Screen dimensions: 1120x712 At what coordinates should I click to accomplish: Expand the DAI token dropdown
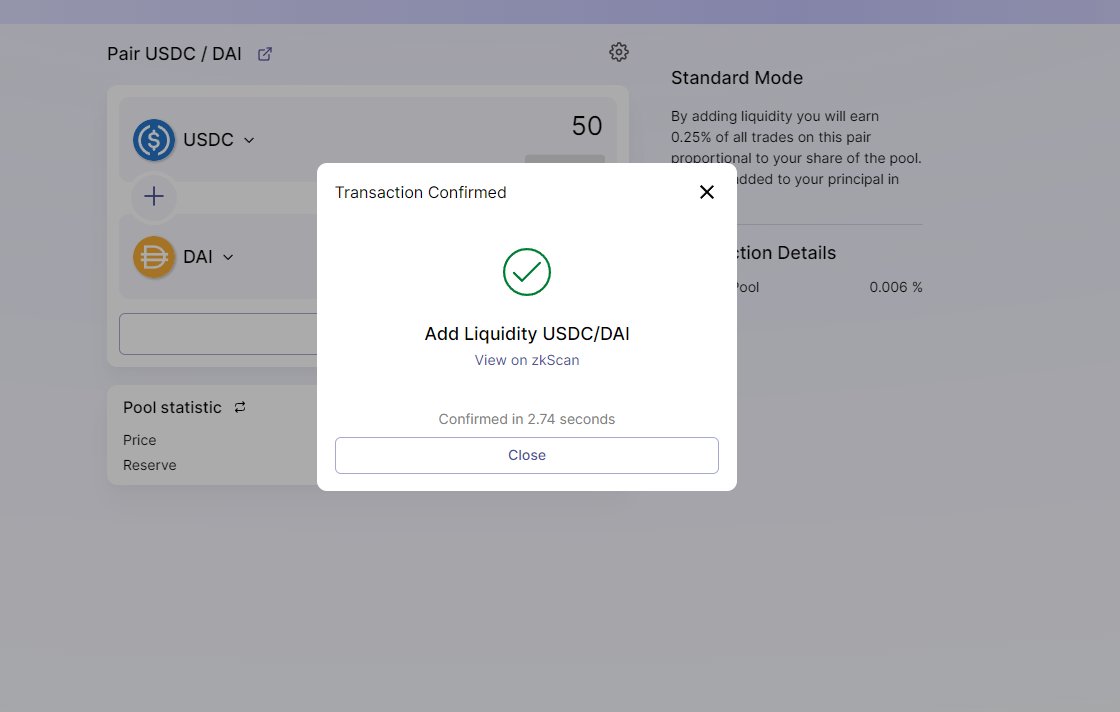[228, 257]
